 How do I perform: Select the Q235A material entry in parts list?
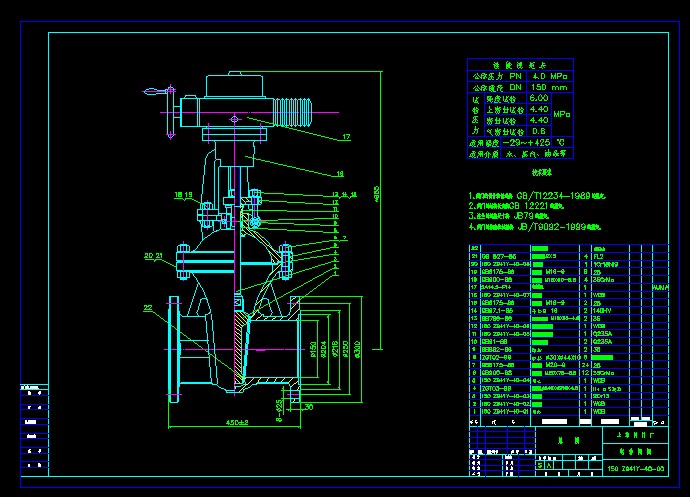pos(603,333)
